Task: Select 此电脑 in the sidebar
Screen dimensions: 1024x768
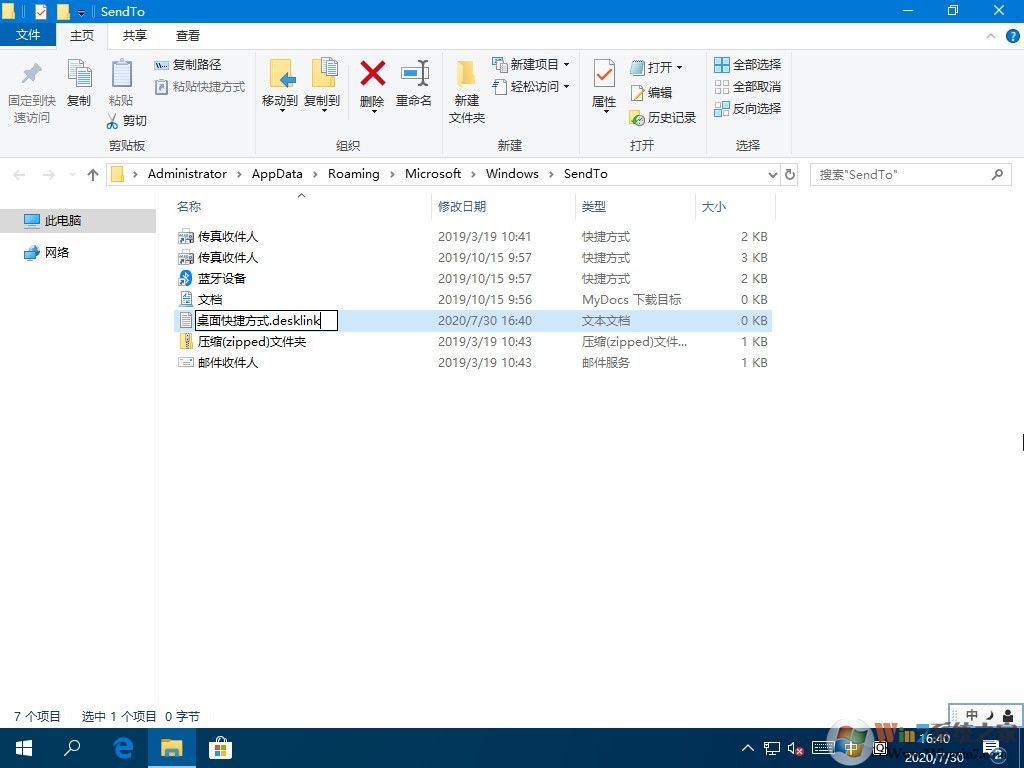Action: pyautogui.click(x=62, y=220)
